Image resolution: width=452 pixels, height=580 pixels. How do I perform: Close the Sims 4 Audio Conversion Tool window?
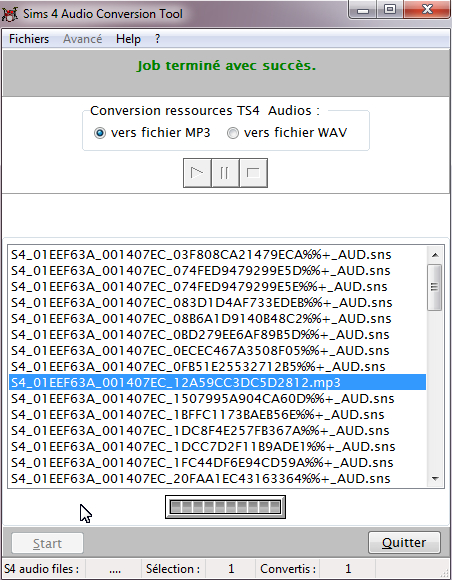click(x=427, y=10)
